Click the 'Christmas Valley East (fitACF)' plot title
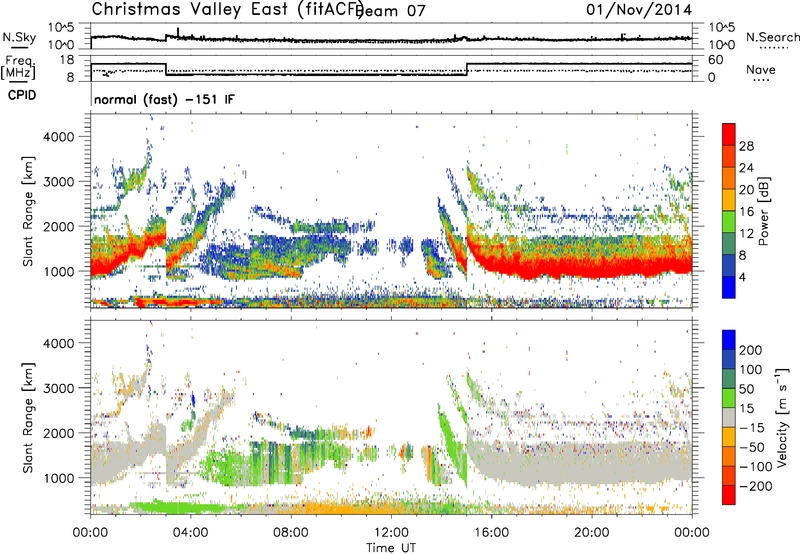Image resolution: width=800 pixels, height=554 pixels. (x=227, y=9)
